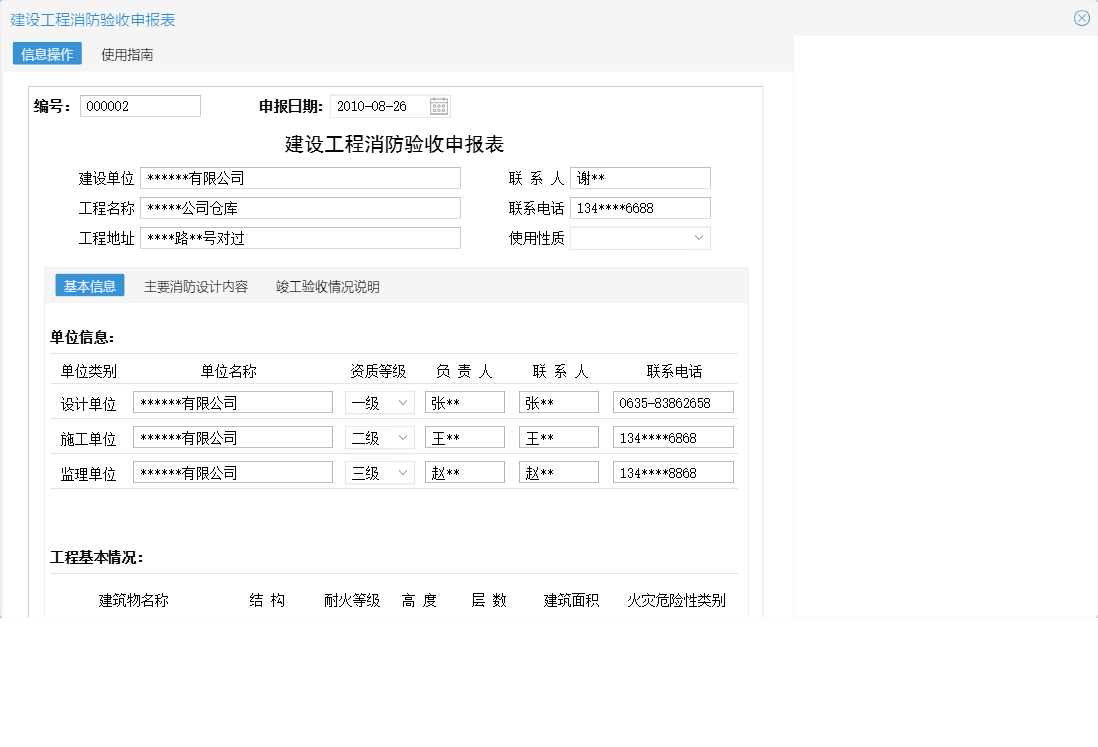The height and width of the screenshot is (747, 1098).
Task: Click the 联系电话 field showing 134****6688
Action: (640, 207)
